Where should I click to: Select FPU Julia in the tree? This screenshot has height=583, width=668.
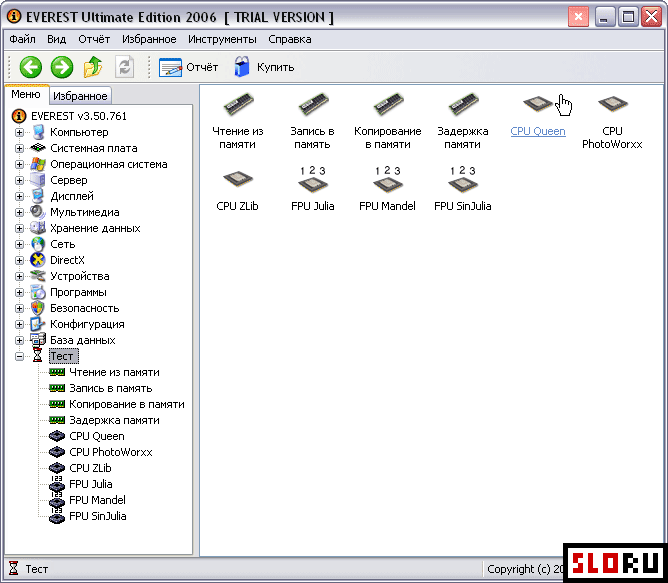[91, 484]
